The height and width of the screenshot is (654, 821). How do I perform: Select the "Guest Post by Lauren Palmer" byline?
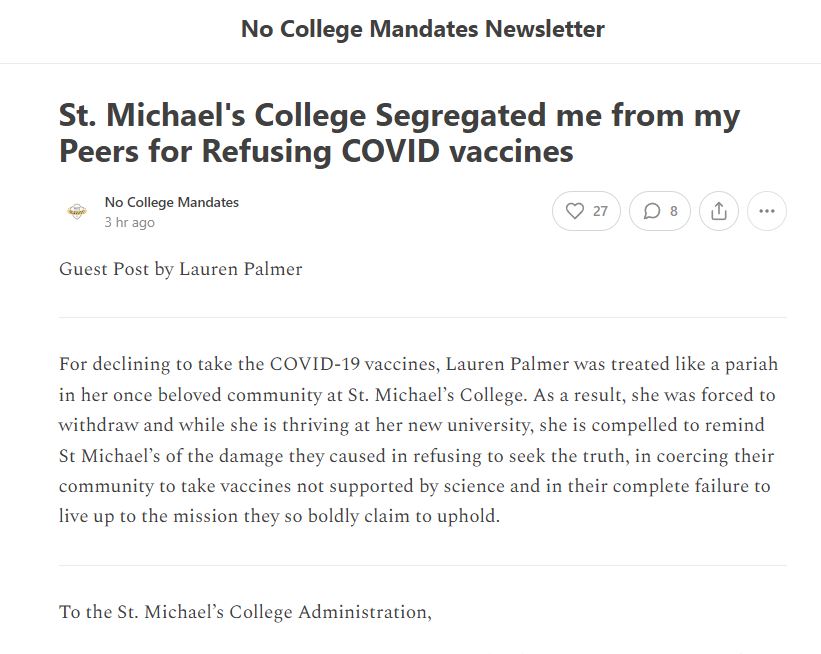(180, 269)
